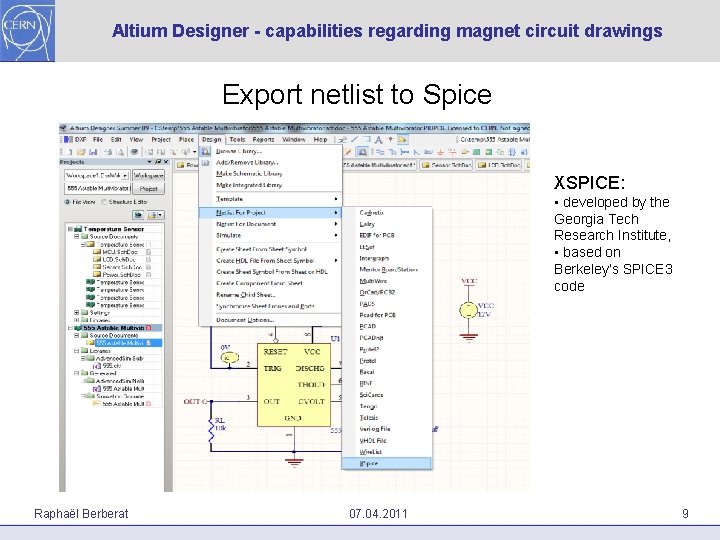Expand the Settings folder node
The height and width of the screenshot is (540, 720).
click(77, 312)
